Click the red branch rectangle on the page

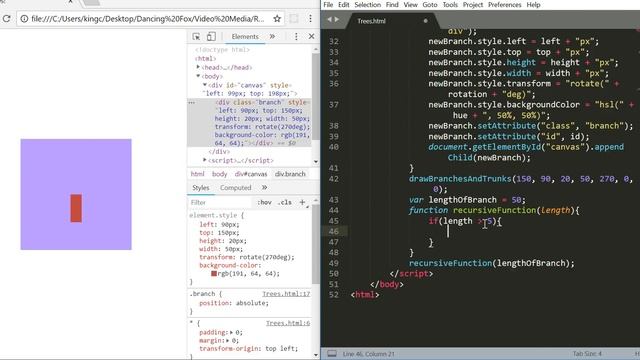click(76, 208)
